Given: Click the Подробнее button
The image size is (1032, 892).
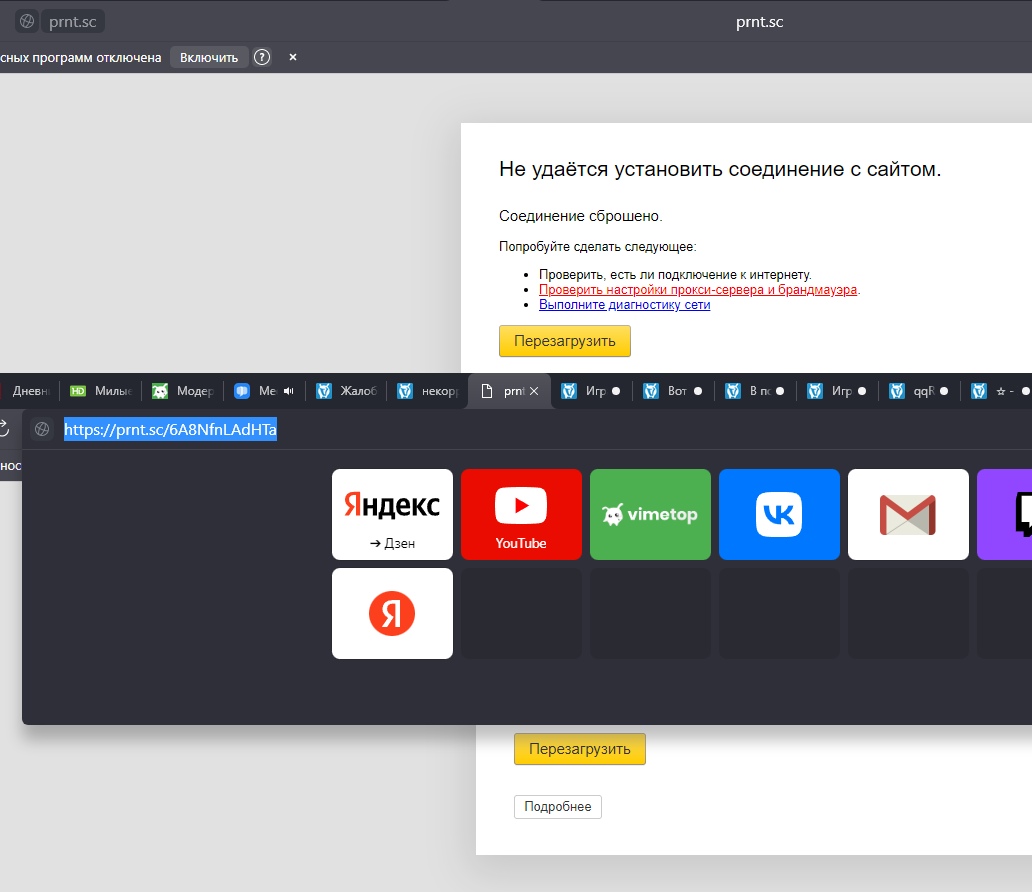Looking at the screenshot, I should tap(558, 807).
